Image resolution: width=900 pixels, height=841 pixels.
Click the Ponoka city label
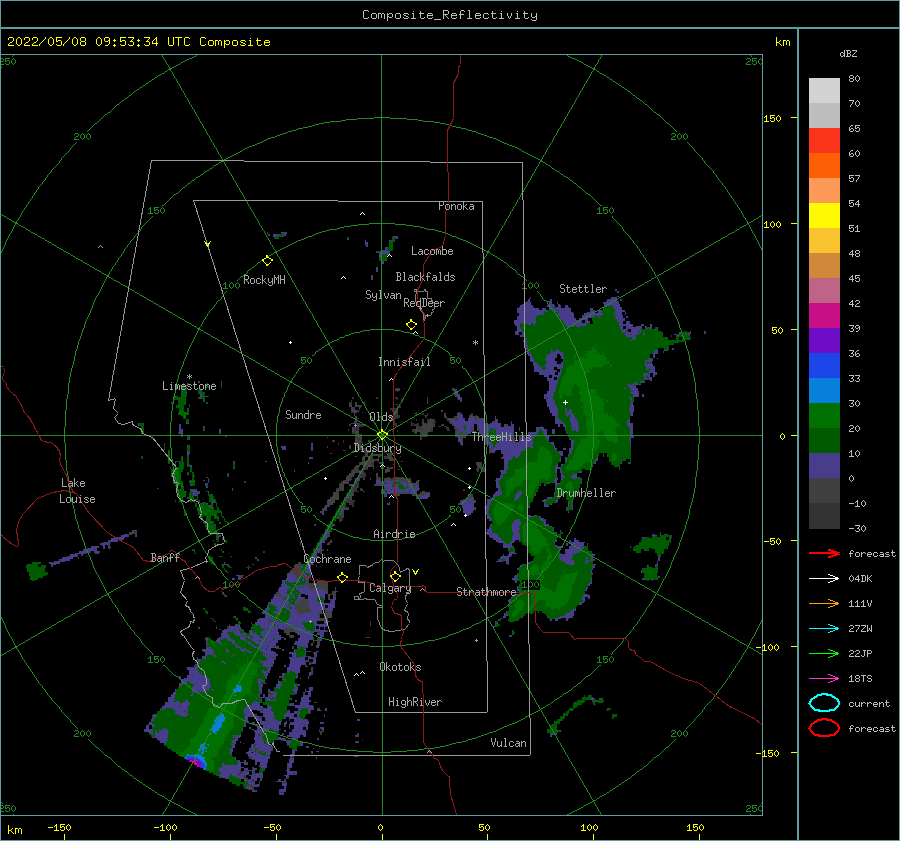click(456, 206)
